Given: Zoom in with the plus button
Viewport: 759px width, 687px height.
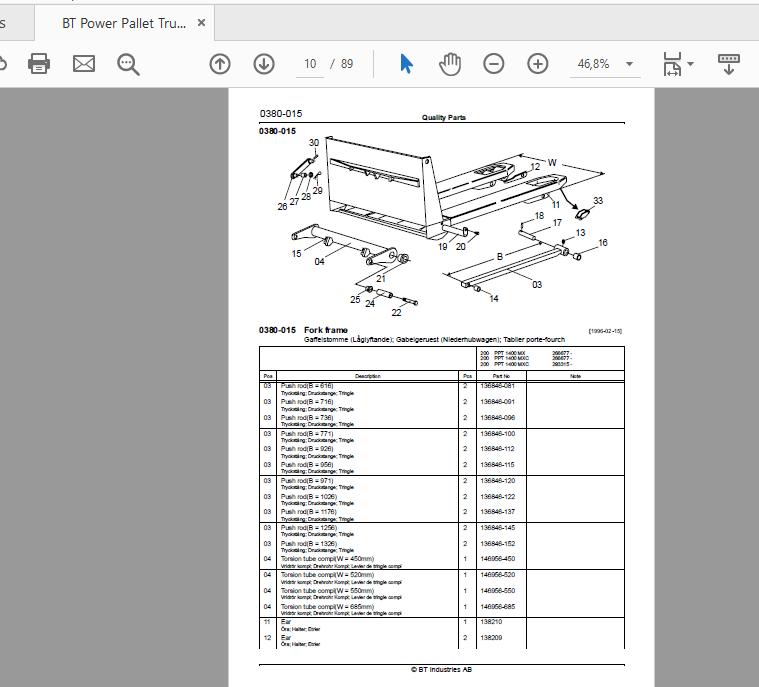Looking at the screenshot, I should pyautogui.click(x=538, y=64).
